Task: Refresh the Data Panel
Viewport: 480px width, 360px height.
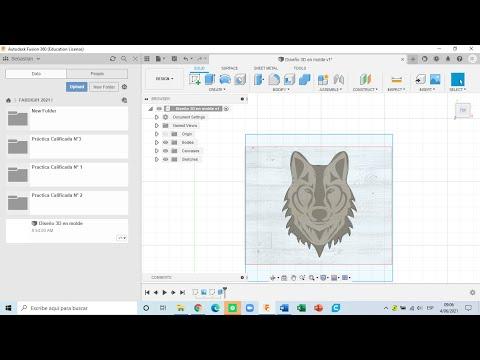Action: [113, 59]
